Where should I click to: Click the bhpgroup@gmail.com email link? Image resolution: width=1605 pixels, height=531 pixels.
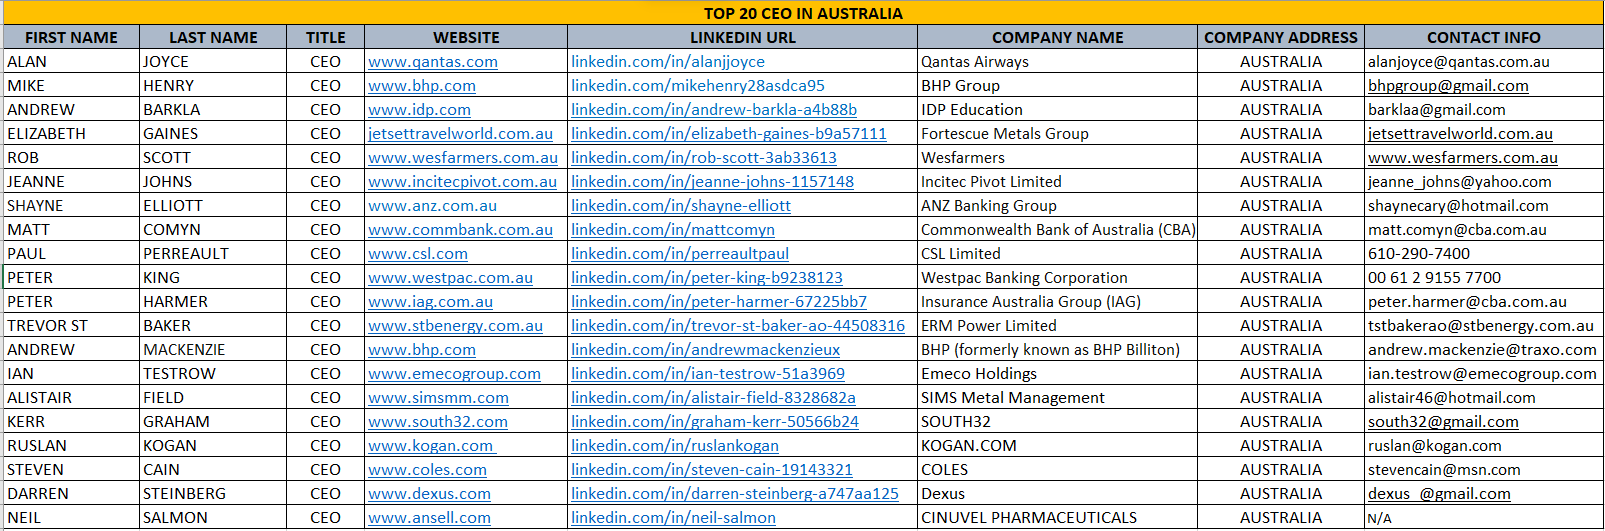coord(1448,86)
